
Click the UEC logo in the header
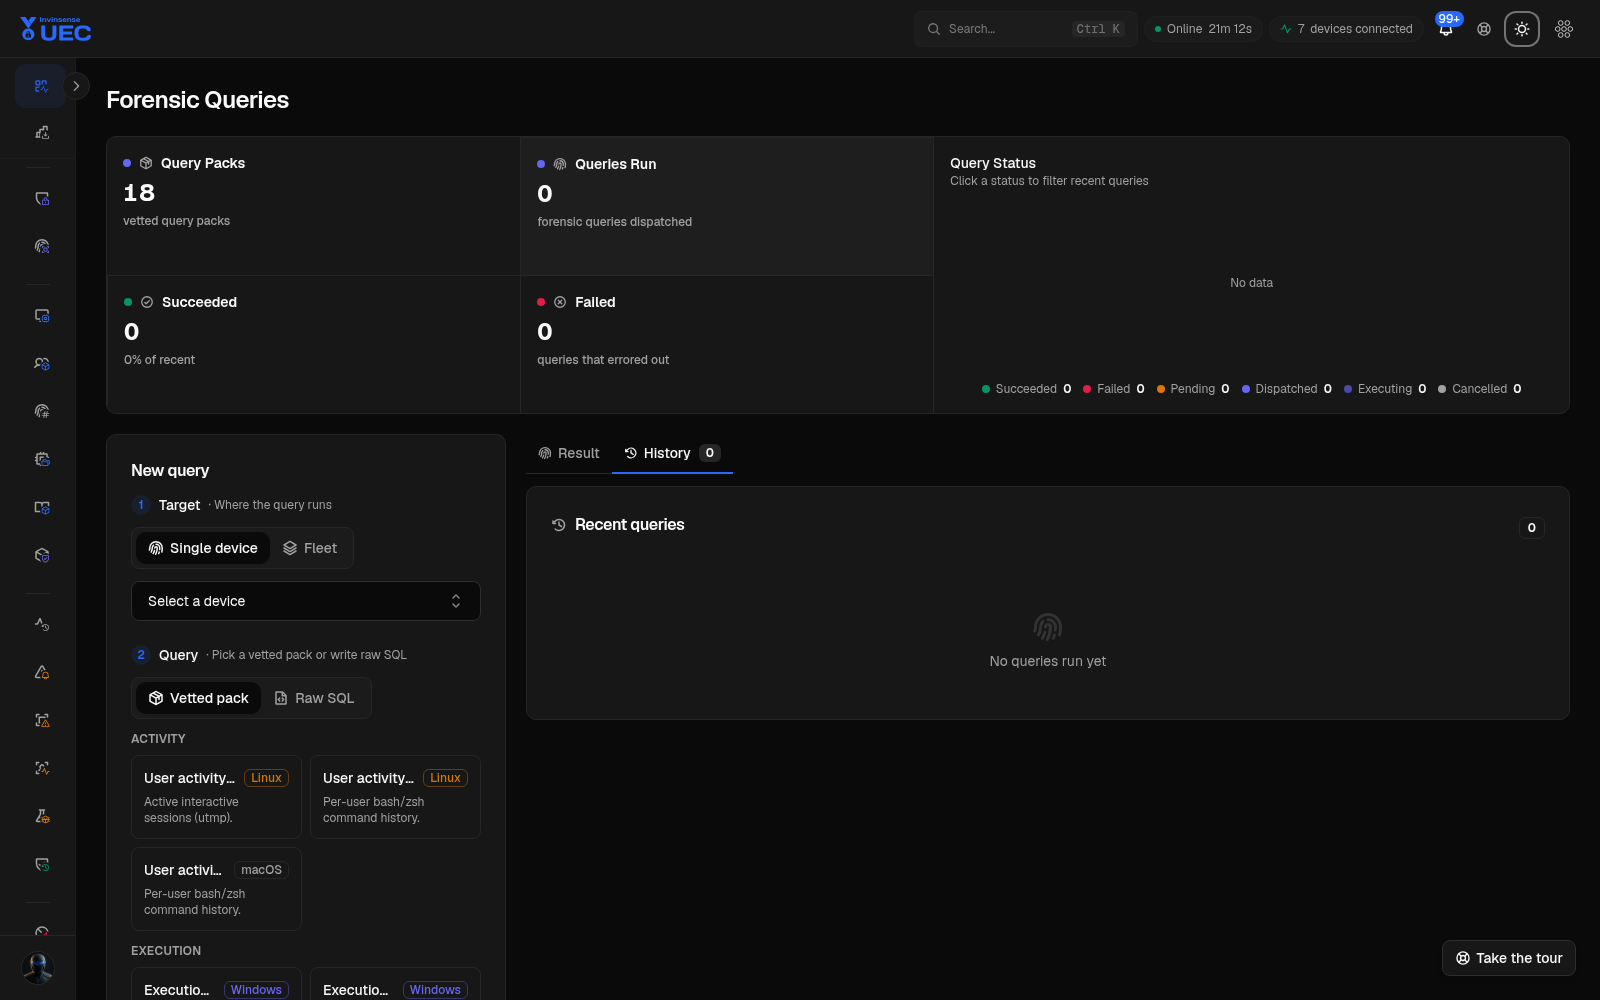pos(56,29)
